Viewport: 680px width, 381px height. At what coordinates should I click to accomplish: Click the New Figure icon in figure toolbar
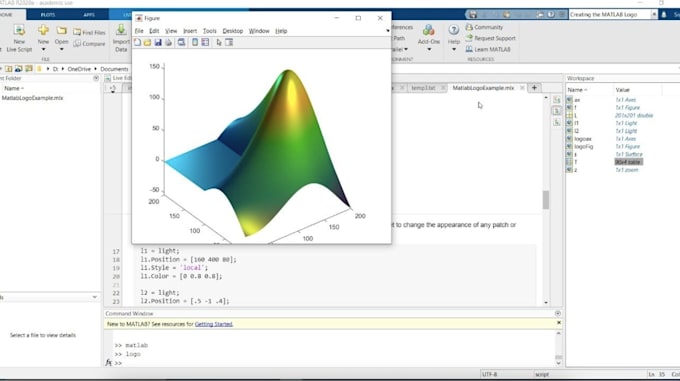pos(137,42)
